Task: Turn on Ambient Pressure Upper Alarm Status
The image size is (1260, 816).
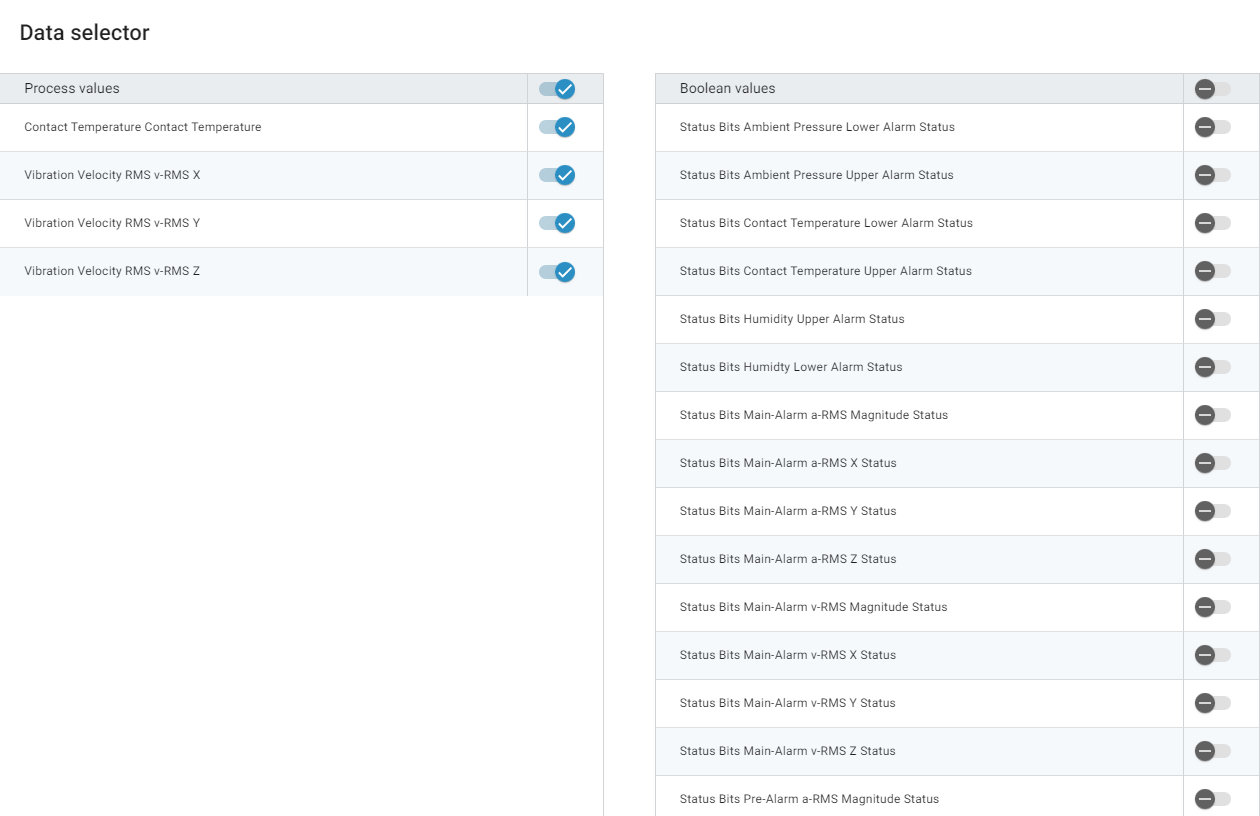Action: click(1212, 175)
